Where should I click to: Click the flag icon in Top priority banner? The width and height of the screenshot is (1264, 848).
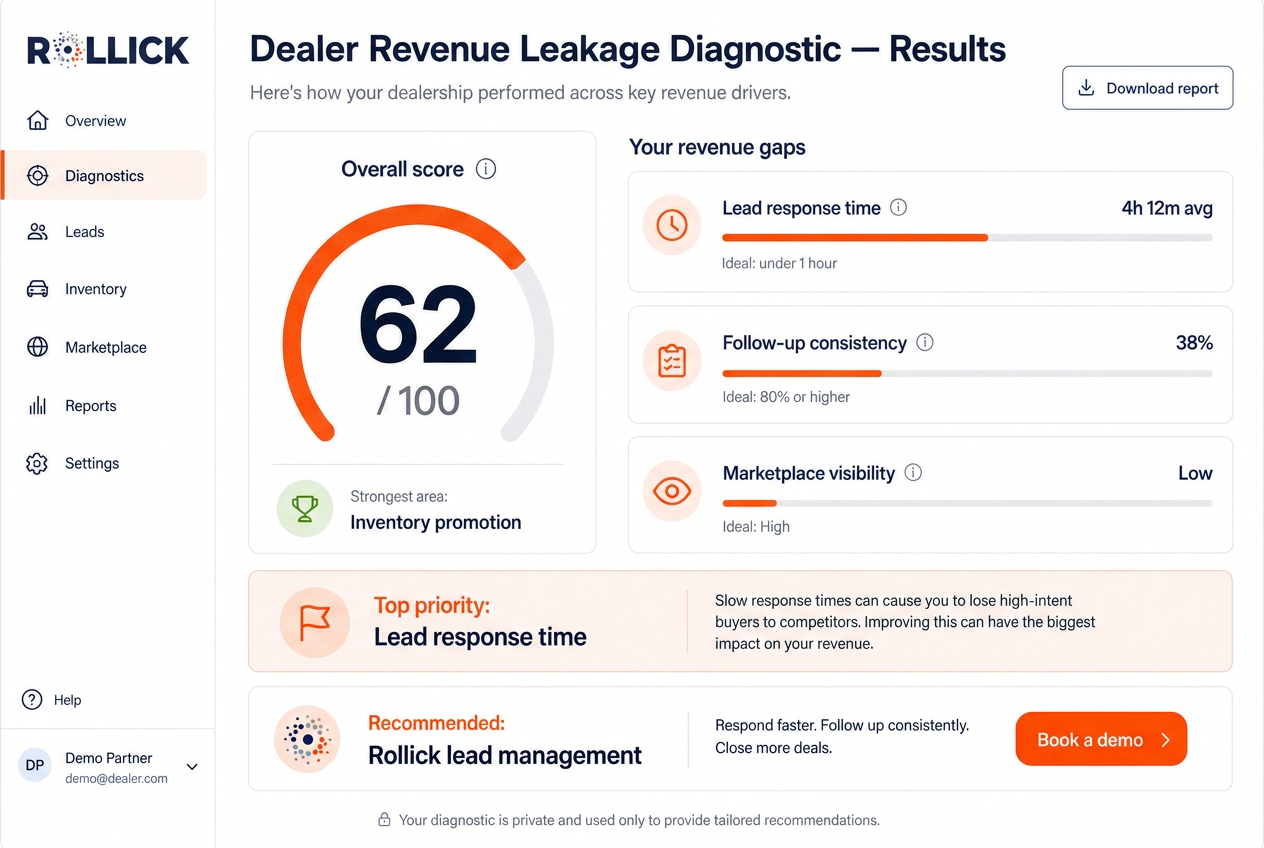[315, 622]
